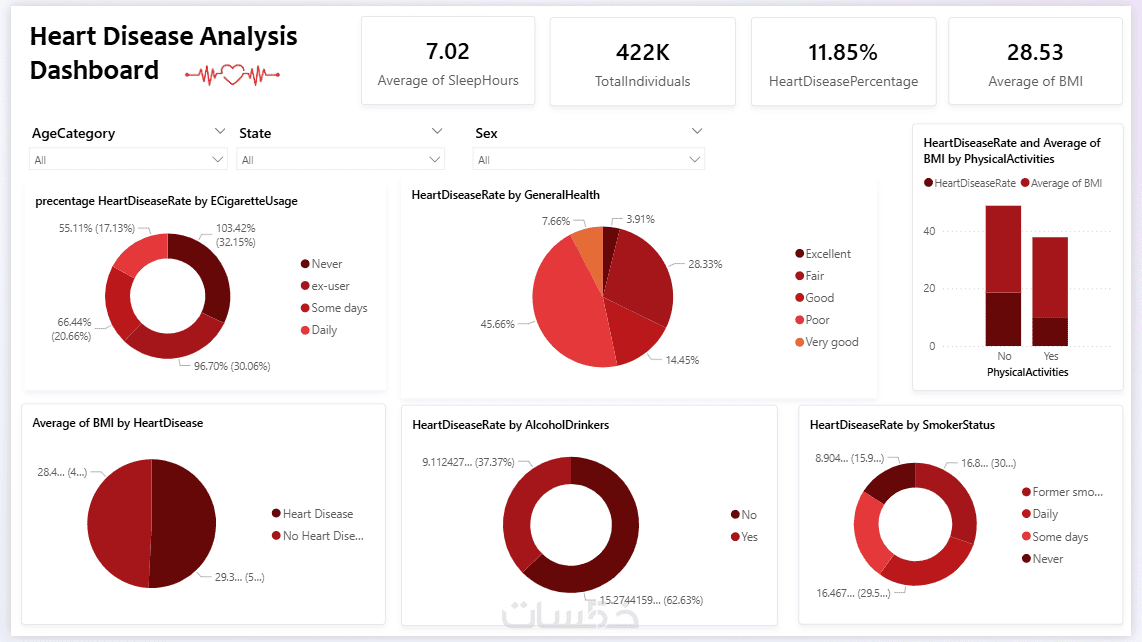Viewport: 1142px width, 642px height.
Task: Select the Average of SleepHours card
Action: (x=448, y=61)
